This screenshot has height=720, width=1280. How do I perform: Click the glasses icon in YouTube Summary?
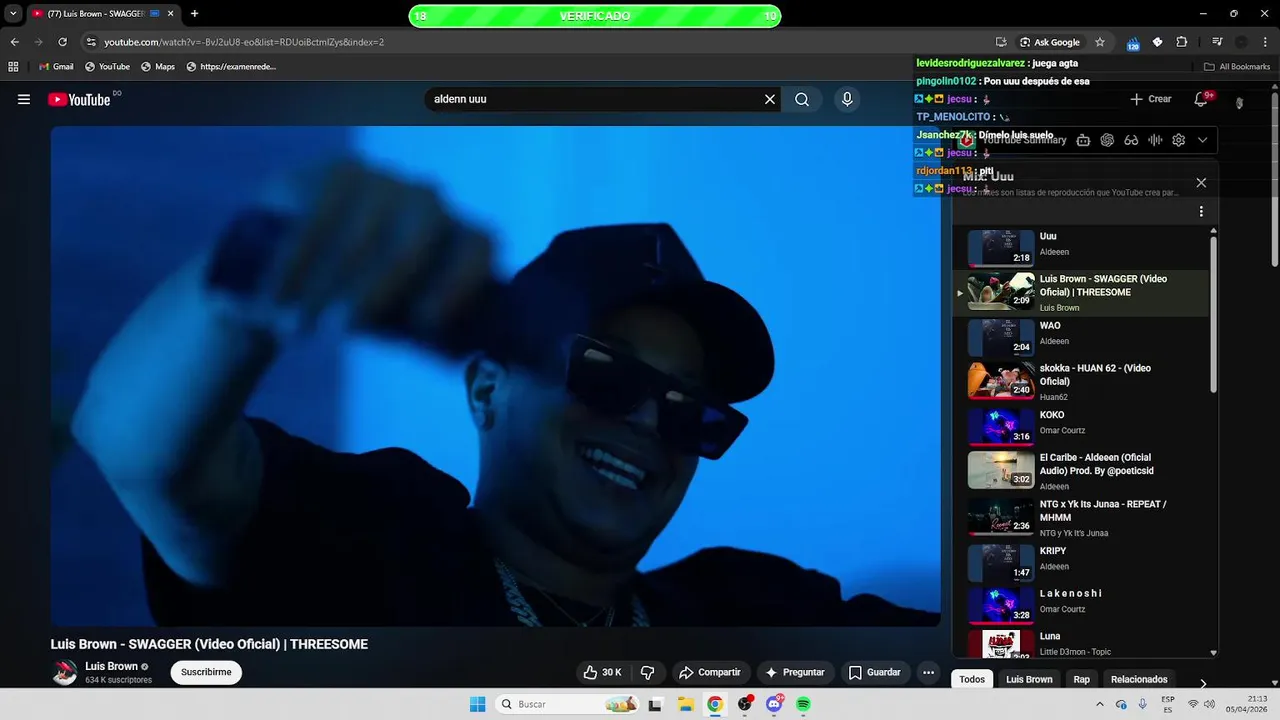pyautogui.click(x=1131, y=140)
